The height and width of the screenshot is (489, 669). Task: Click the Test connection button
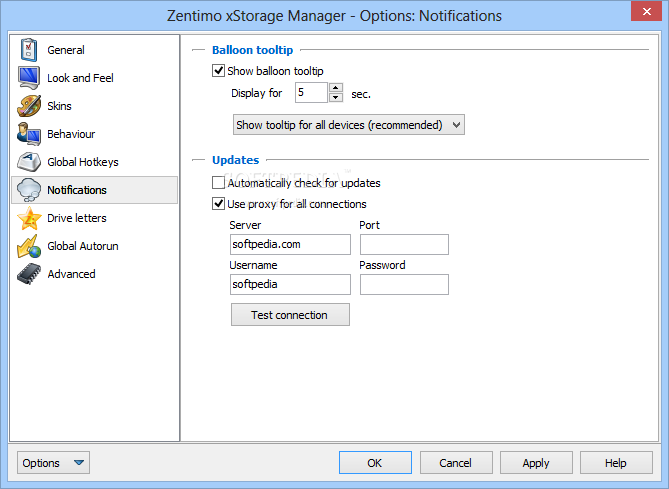pos(290,314)
